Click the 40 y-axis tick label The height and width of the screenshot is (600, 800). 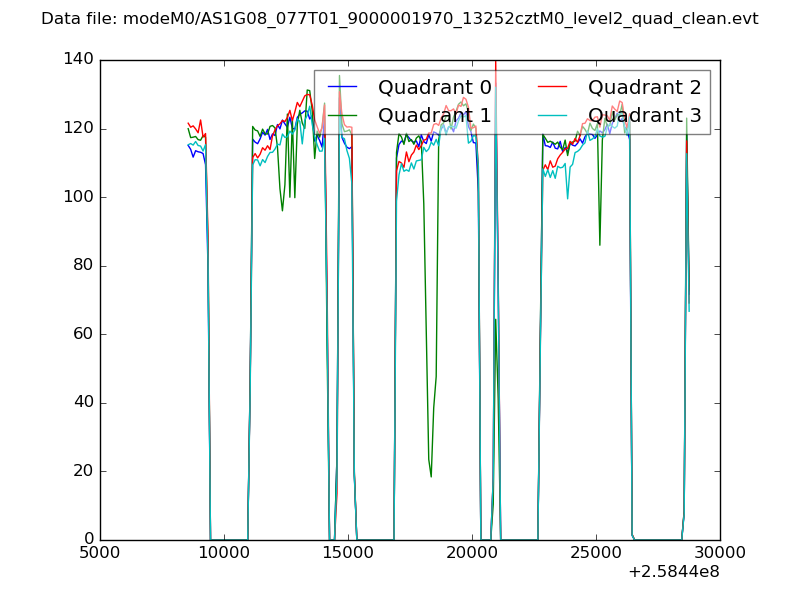(x=84, y=403)
